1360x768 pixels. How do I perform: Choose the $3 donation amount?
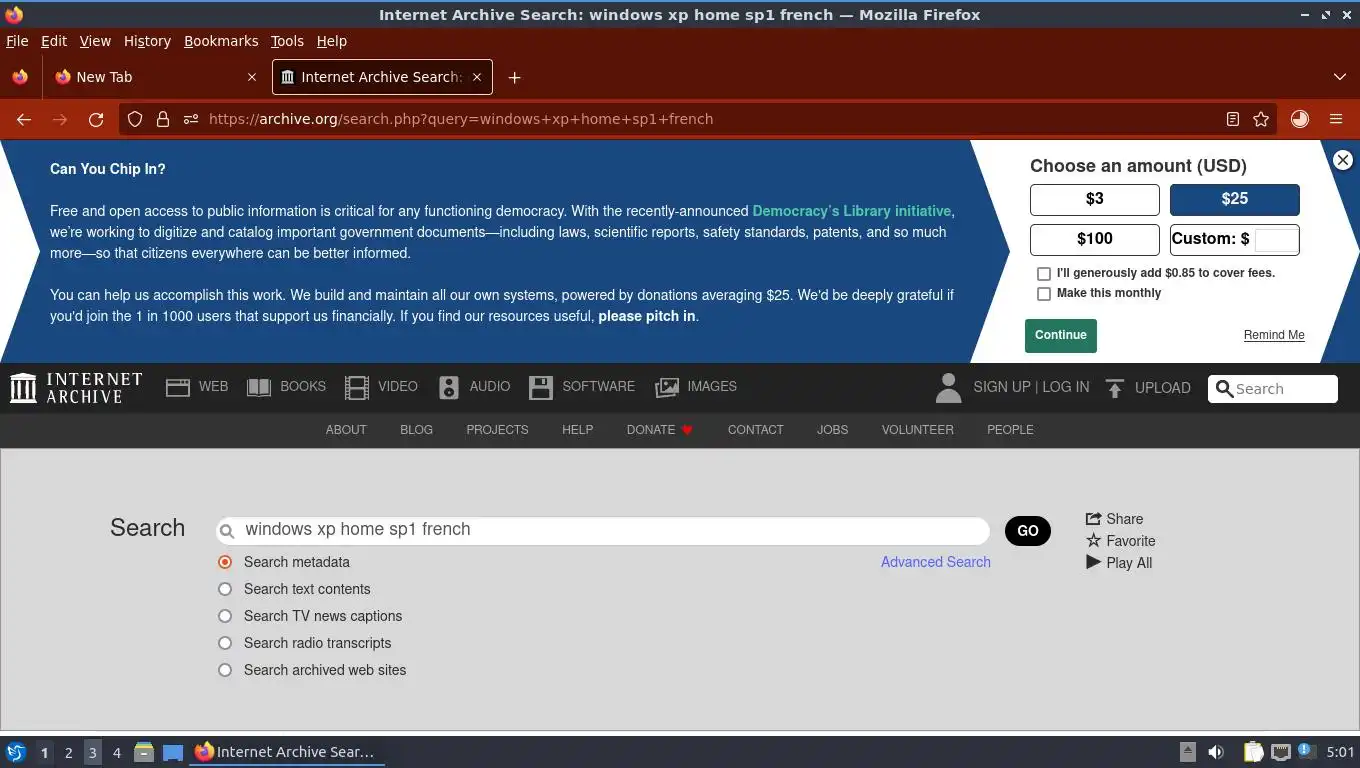tap(1095, 199)
